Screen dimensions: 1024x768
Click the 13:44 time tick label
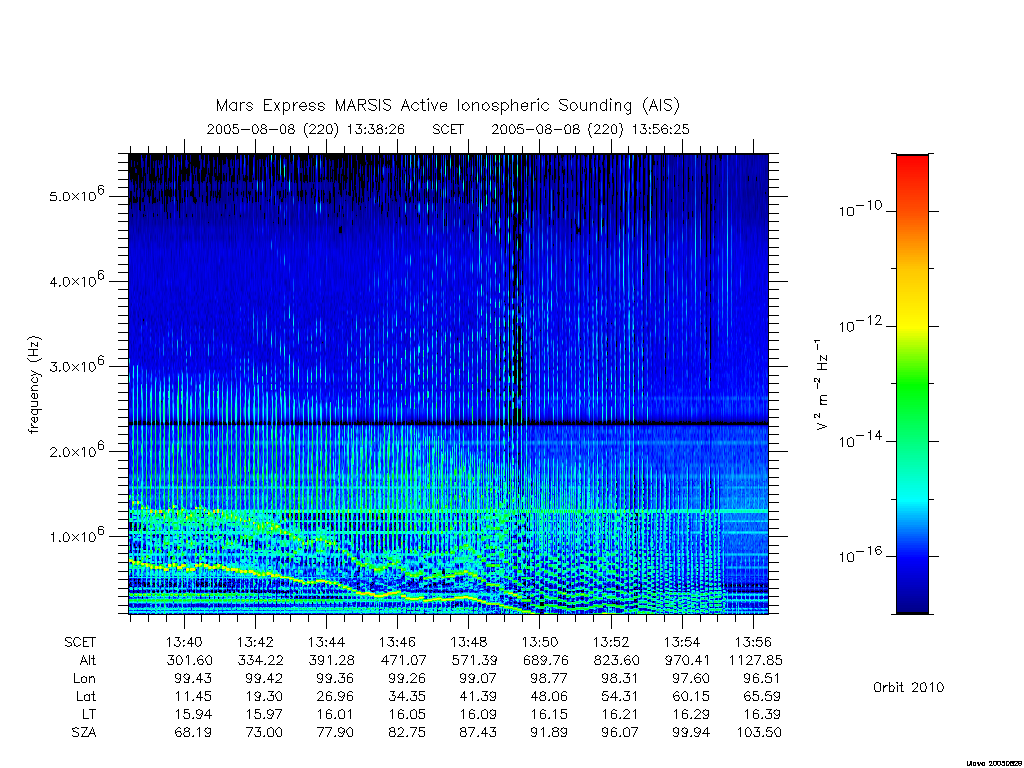pyautogui.click(x=327, y=642)
